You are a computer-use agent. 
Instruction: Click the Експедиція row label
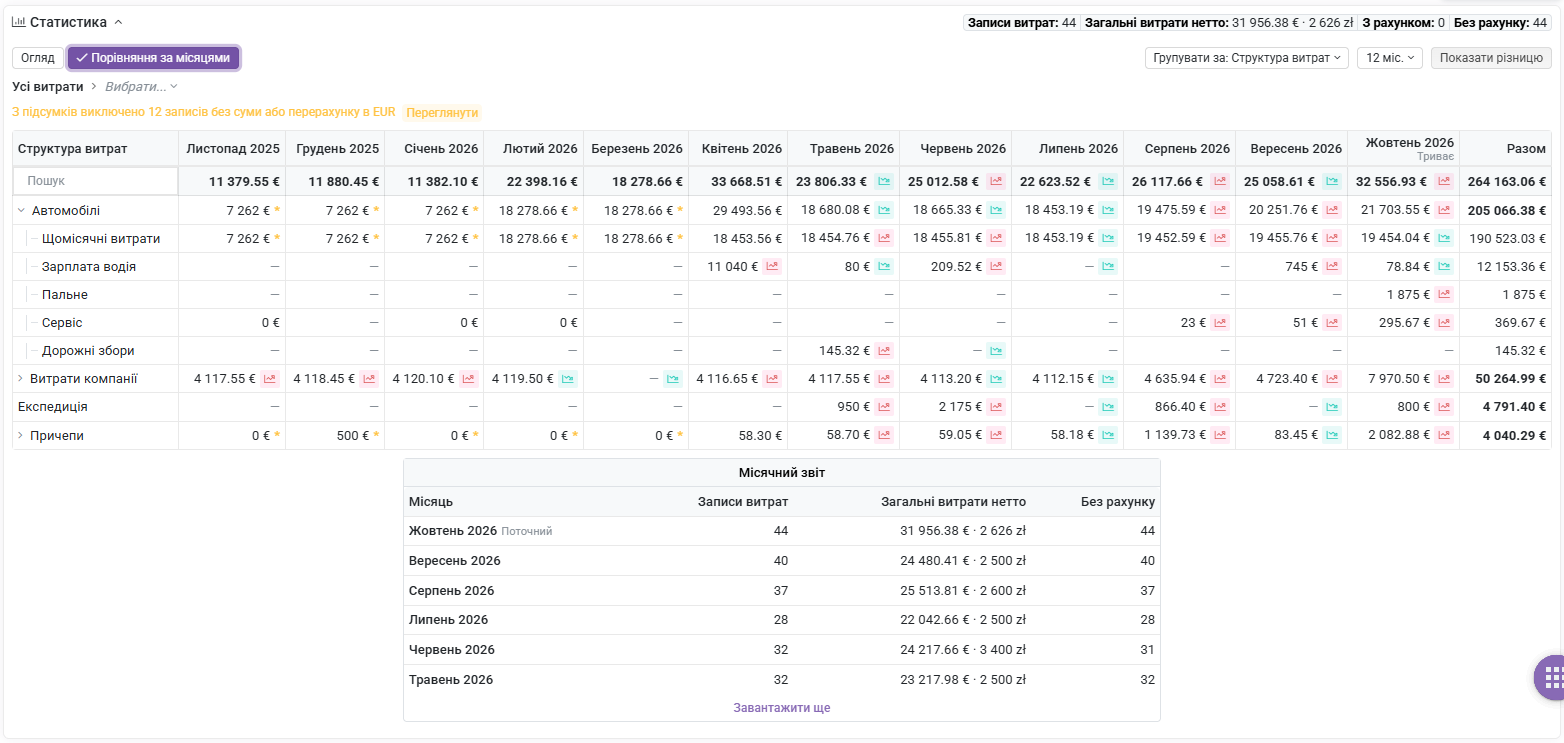tap(53, 406)
